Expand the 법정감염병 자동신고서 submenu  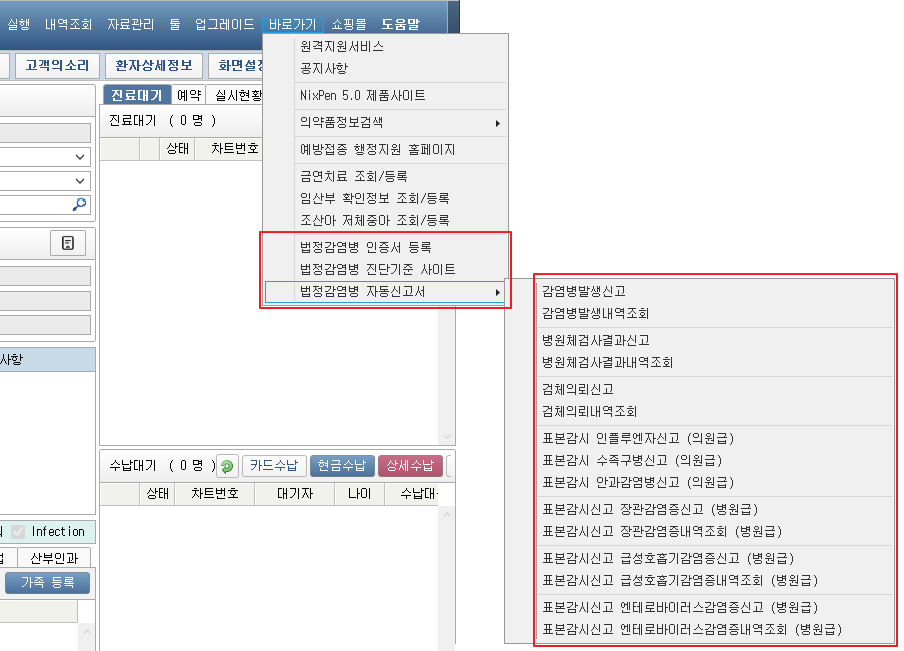point(385,292)
